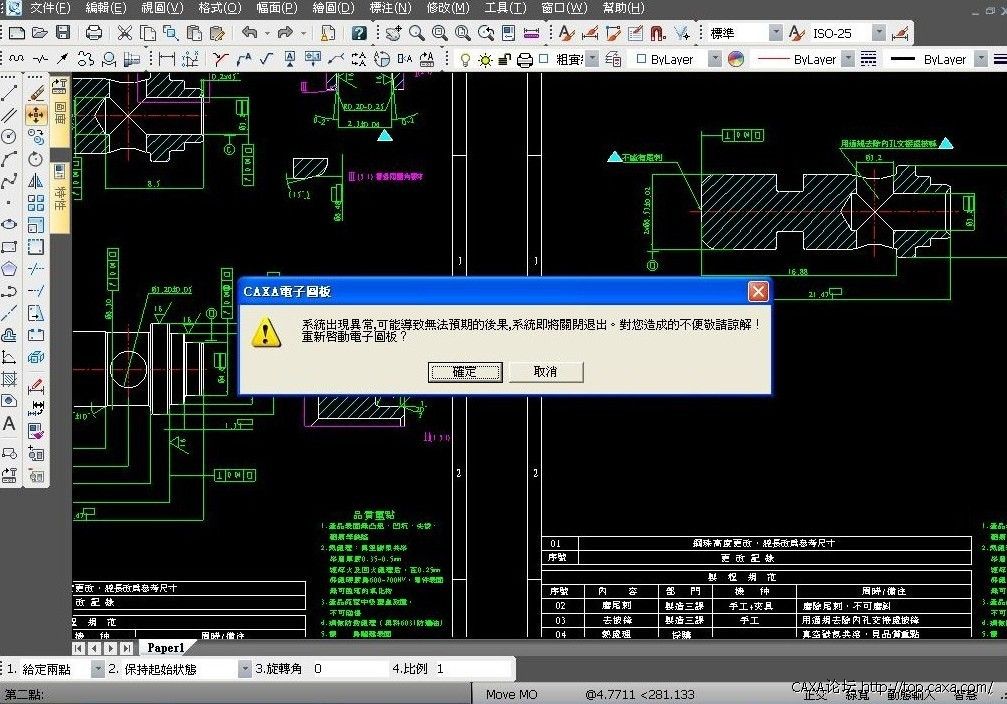Open the 標注(N) menu

pos(390,8)
